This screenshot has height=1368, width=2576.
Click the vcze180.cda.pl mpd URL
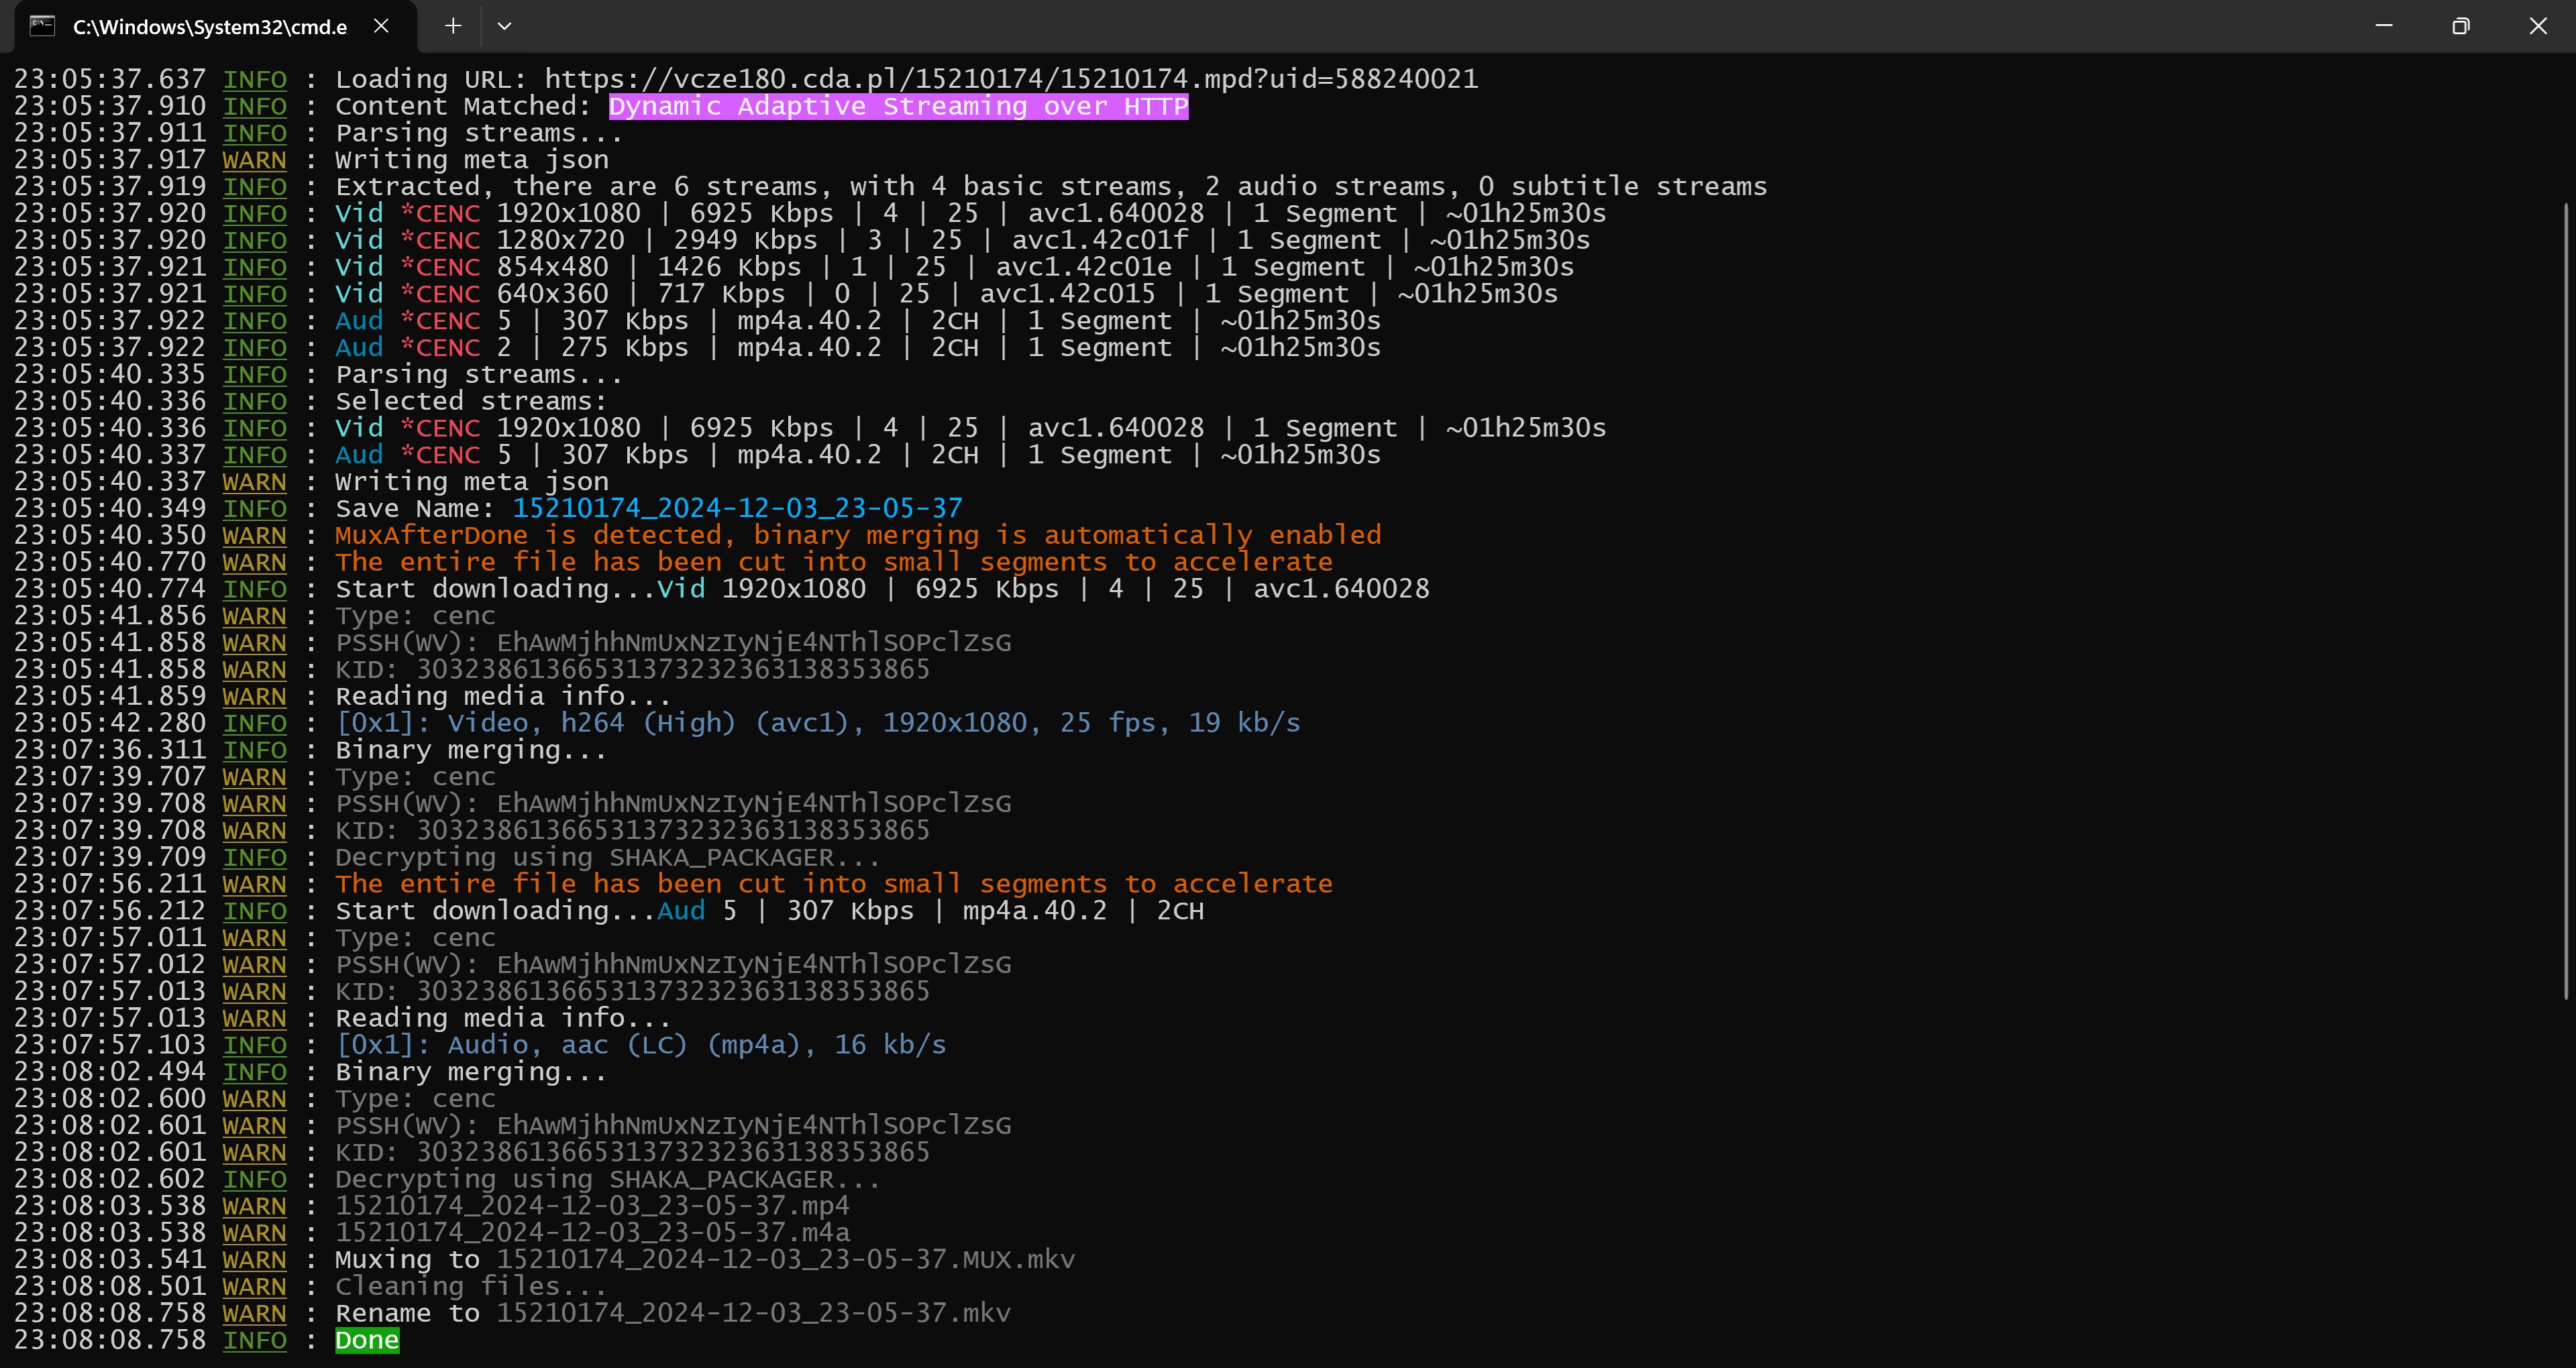point(1011,79)
